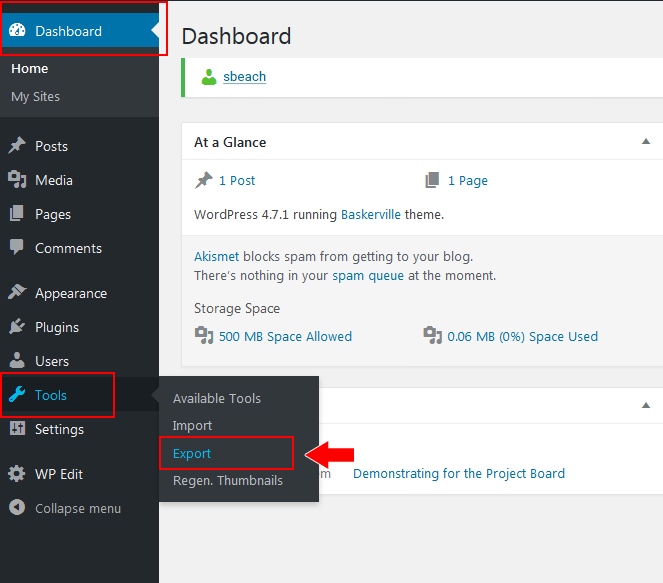Click the Tools wrench icon

(x=17, y=394)
